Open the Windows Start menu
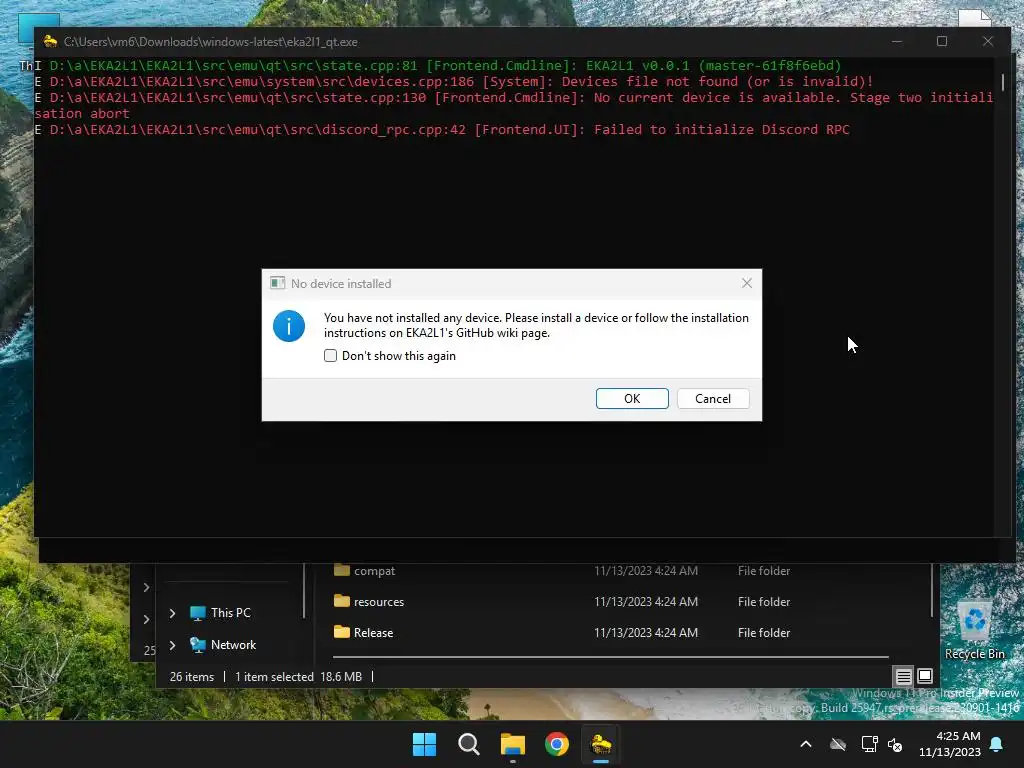This screenshot has height=768, width=1024. 424,744
